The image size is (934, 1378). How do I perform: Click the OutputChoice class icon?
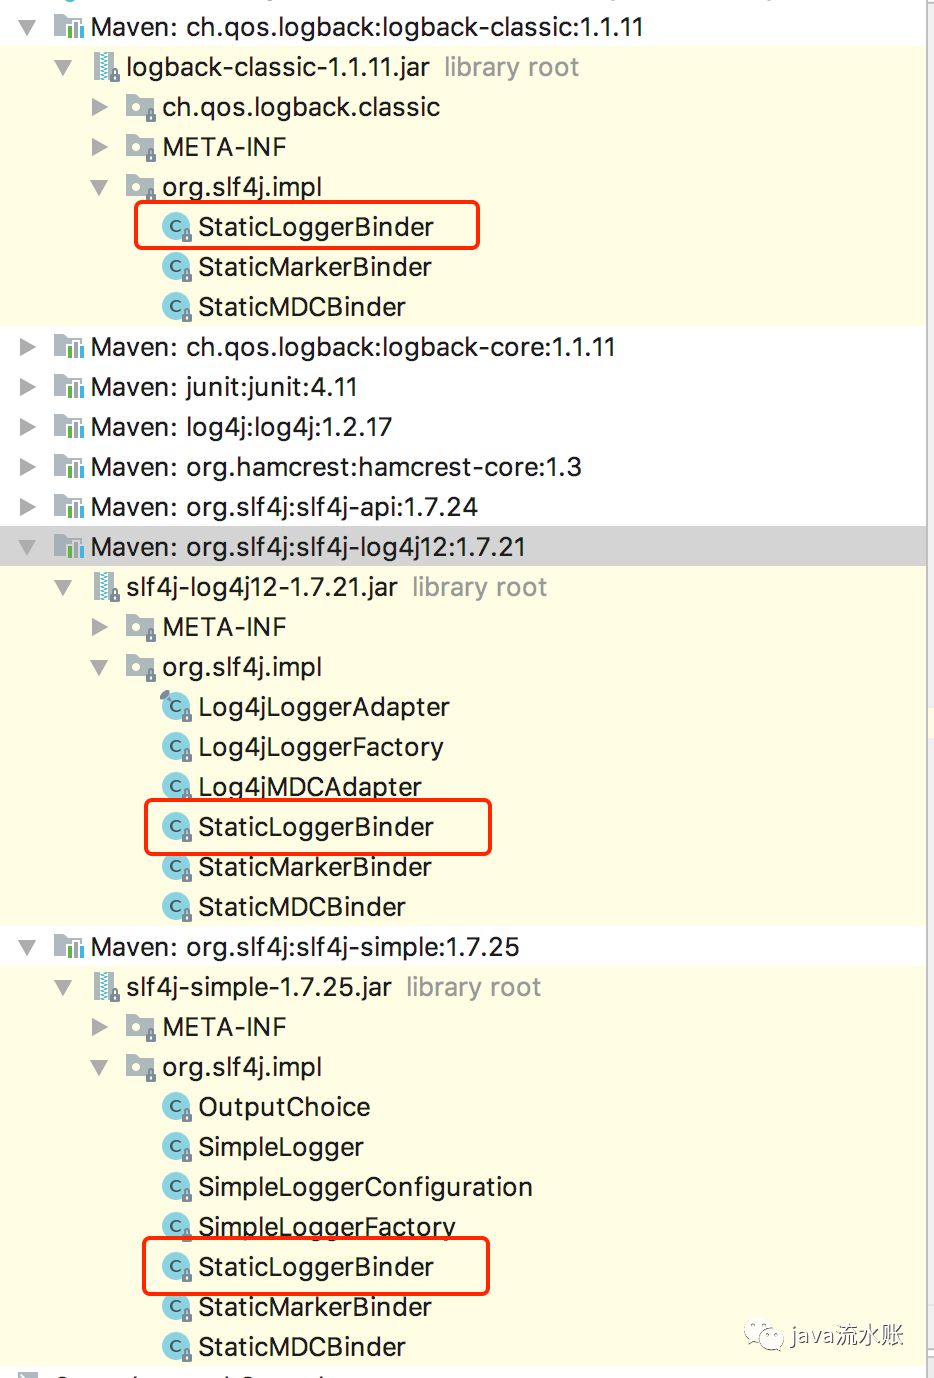tap(177, 1108)
